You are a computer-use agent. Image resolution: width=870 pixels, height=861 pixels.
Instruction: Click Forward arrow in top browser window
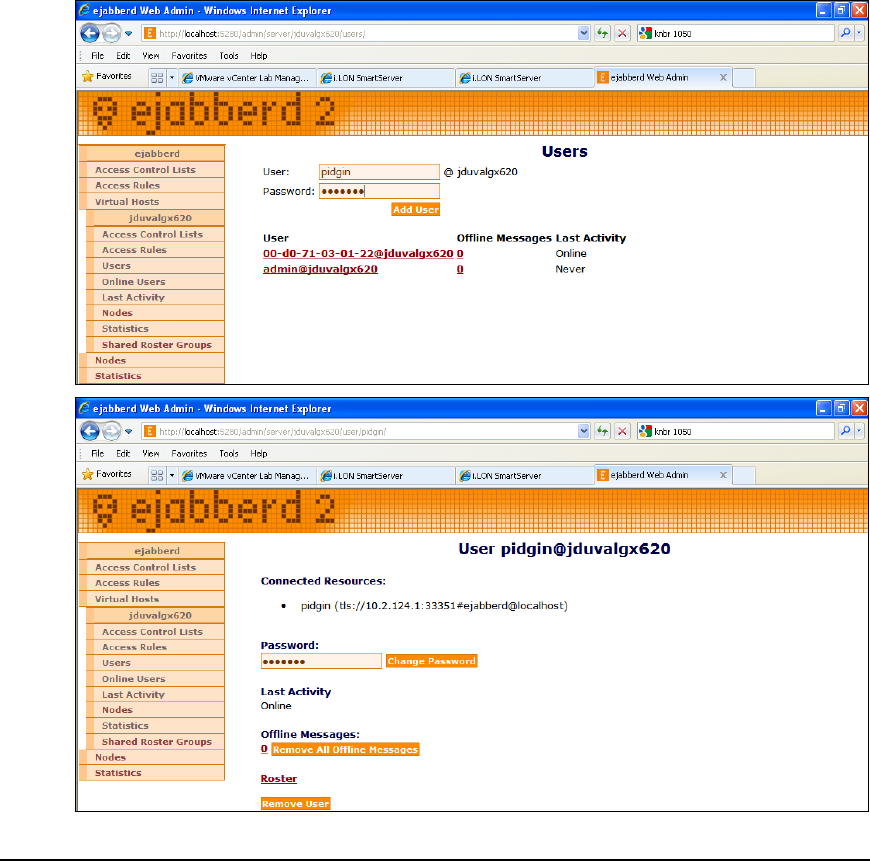pos(112,33)
